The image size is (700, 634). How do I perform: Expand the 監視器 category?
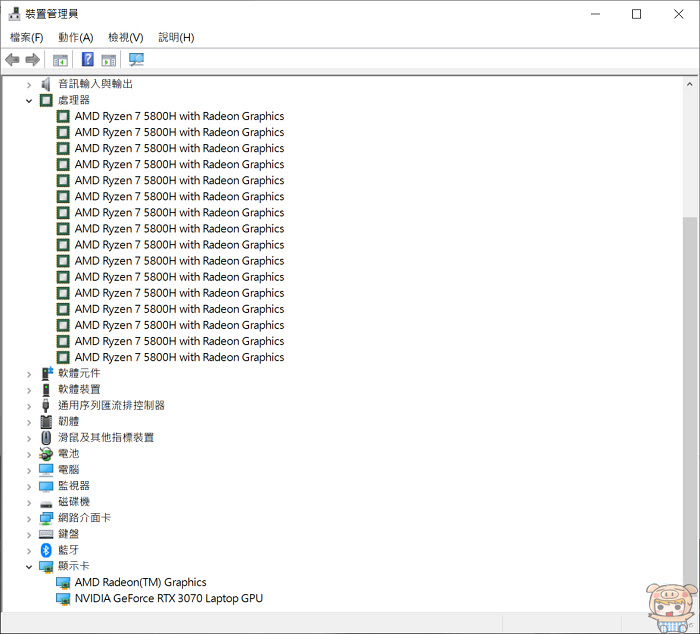point(29,486)
